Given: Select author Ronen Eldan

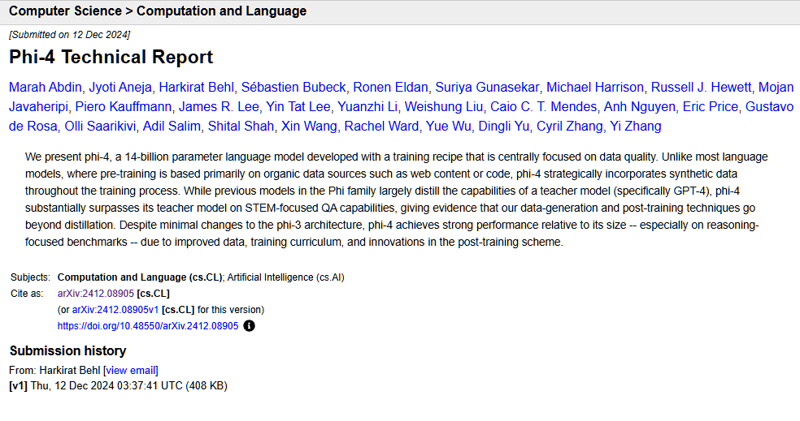Looking at the screenshot, I should click(x=390, y=87).
